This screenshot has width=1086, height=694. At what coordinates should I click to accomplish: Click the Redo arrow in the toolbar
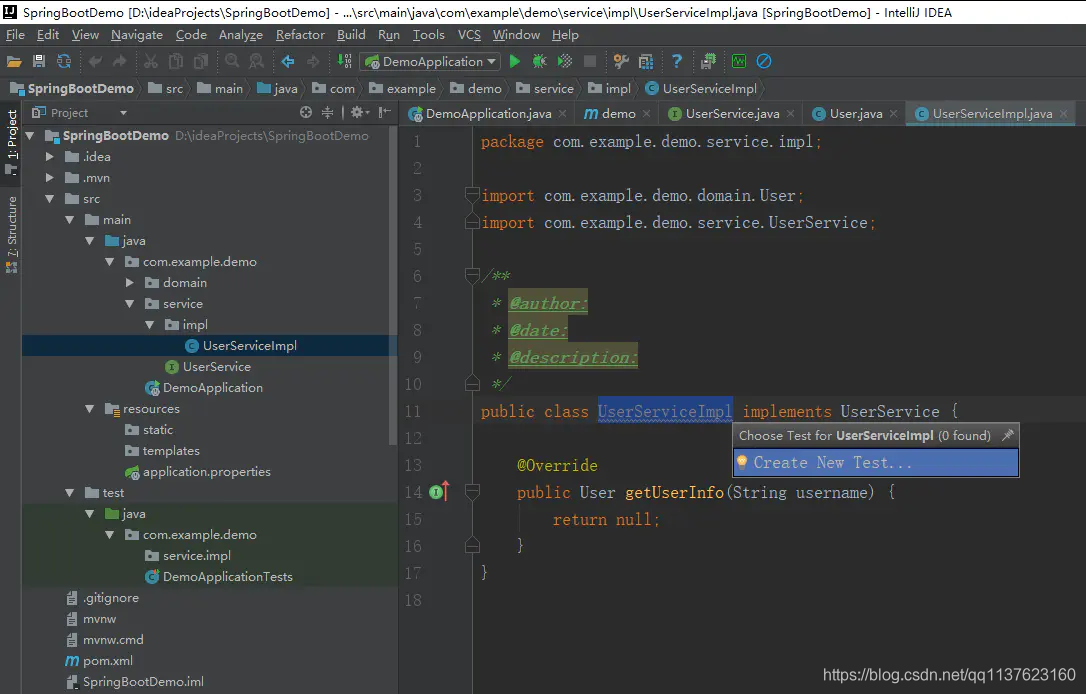click(120, 62)
